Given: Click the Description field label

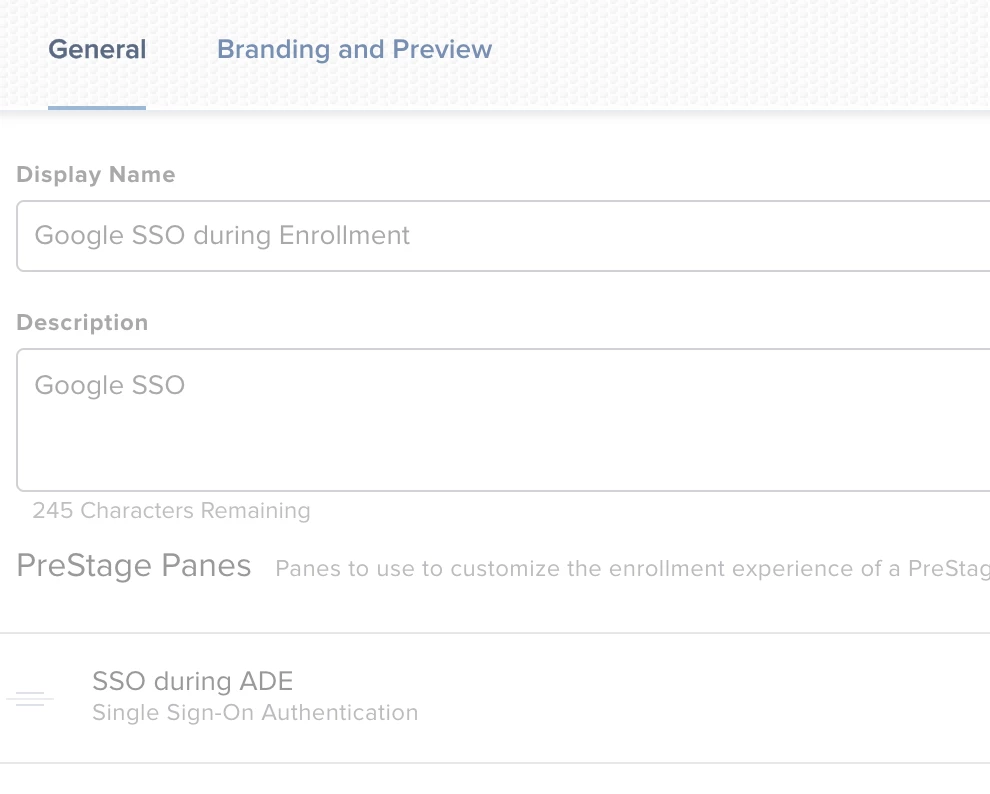Looking at the screenshot, I should [82, 323].
